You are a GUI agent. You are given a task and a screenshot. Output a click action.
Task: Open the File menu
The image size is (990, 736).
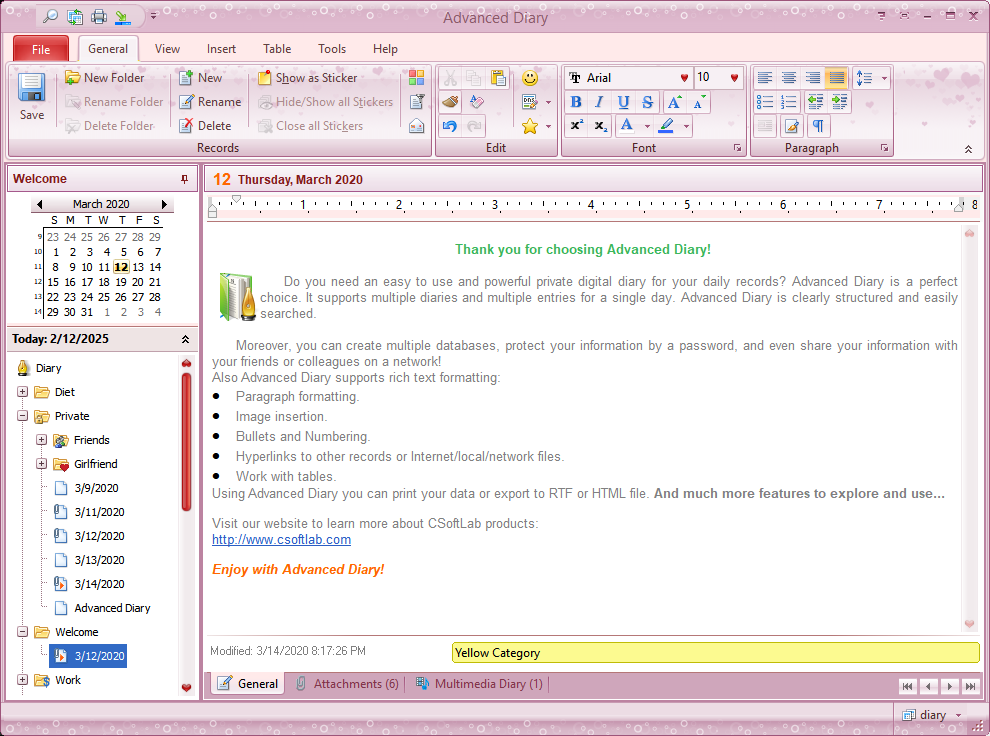point(41,49)
